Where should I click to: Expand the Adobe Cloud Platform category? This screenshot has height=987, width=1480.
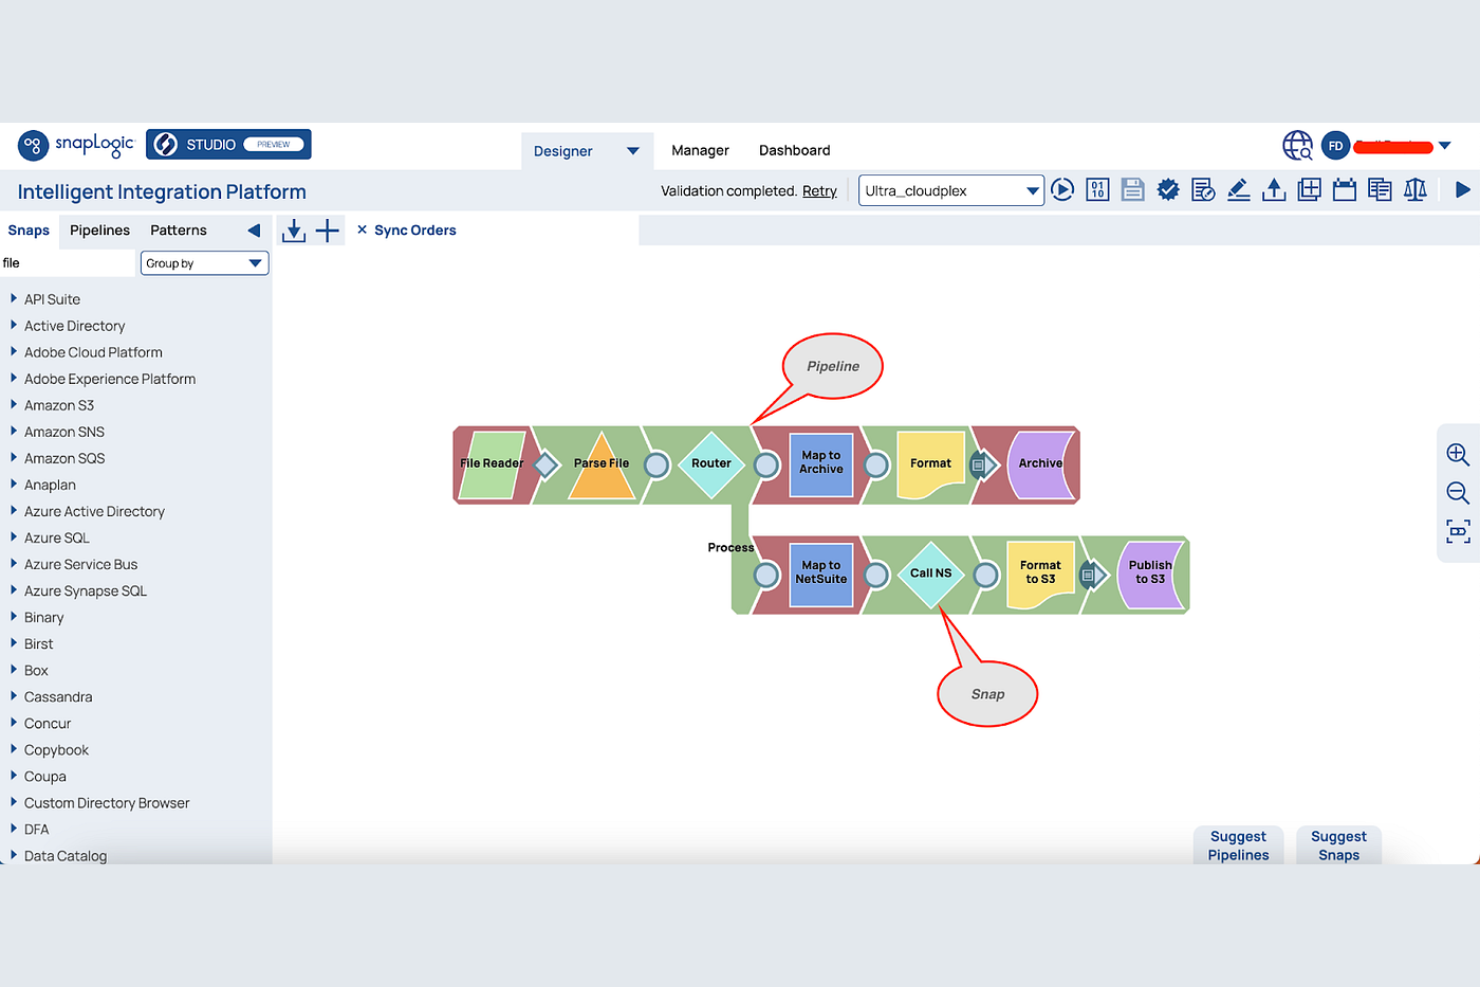[13, 351]
